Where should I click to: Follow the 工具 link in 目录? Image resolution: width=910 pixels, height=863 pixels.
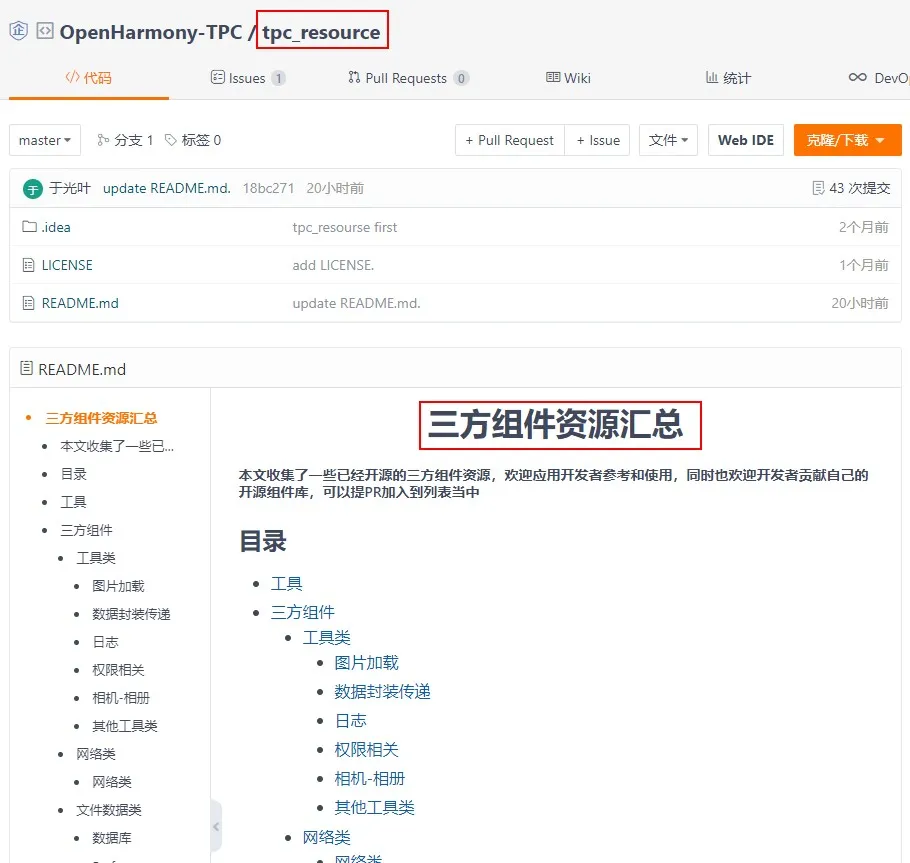pos(287,583)
